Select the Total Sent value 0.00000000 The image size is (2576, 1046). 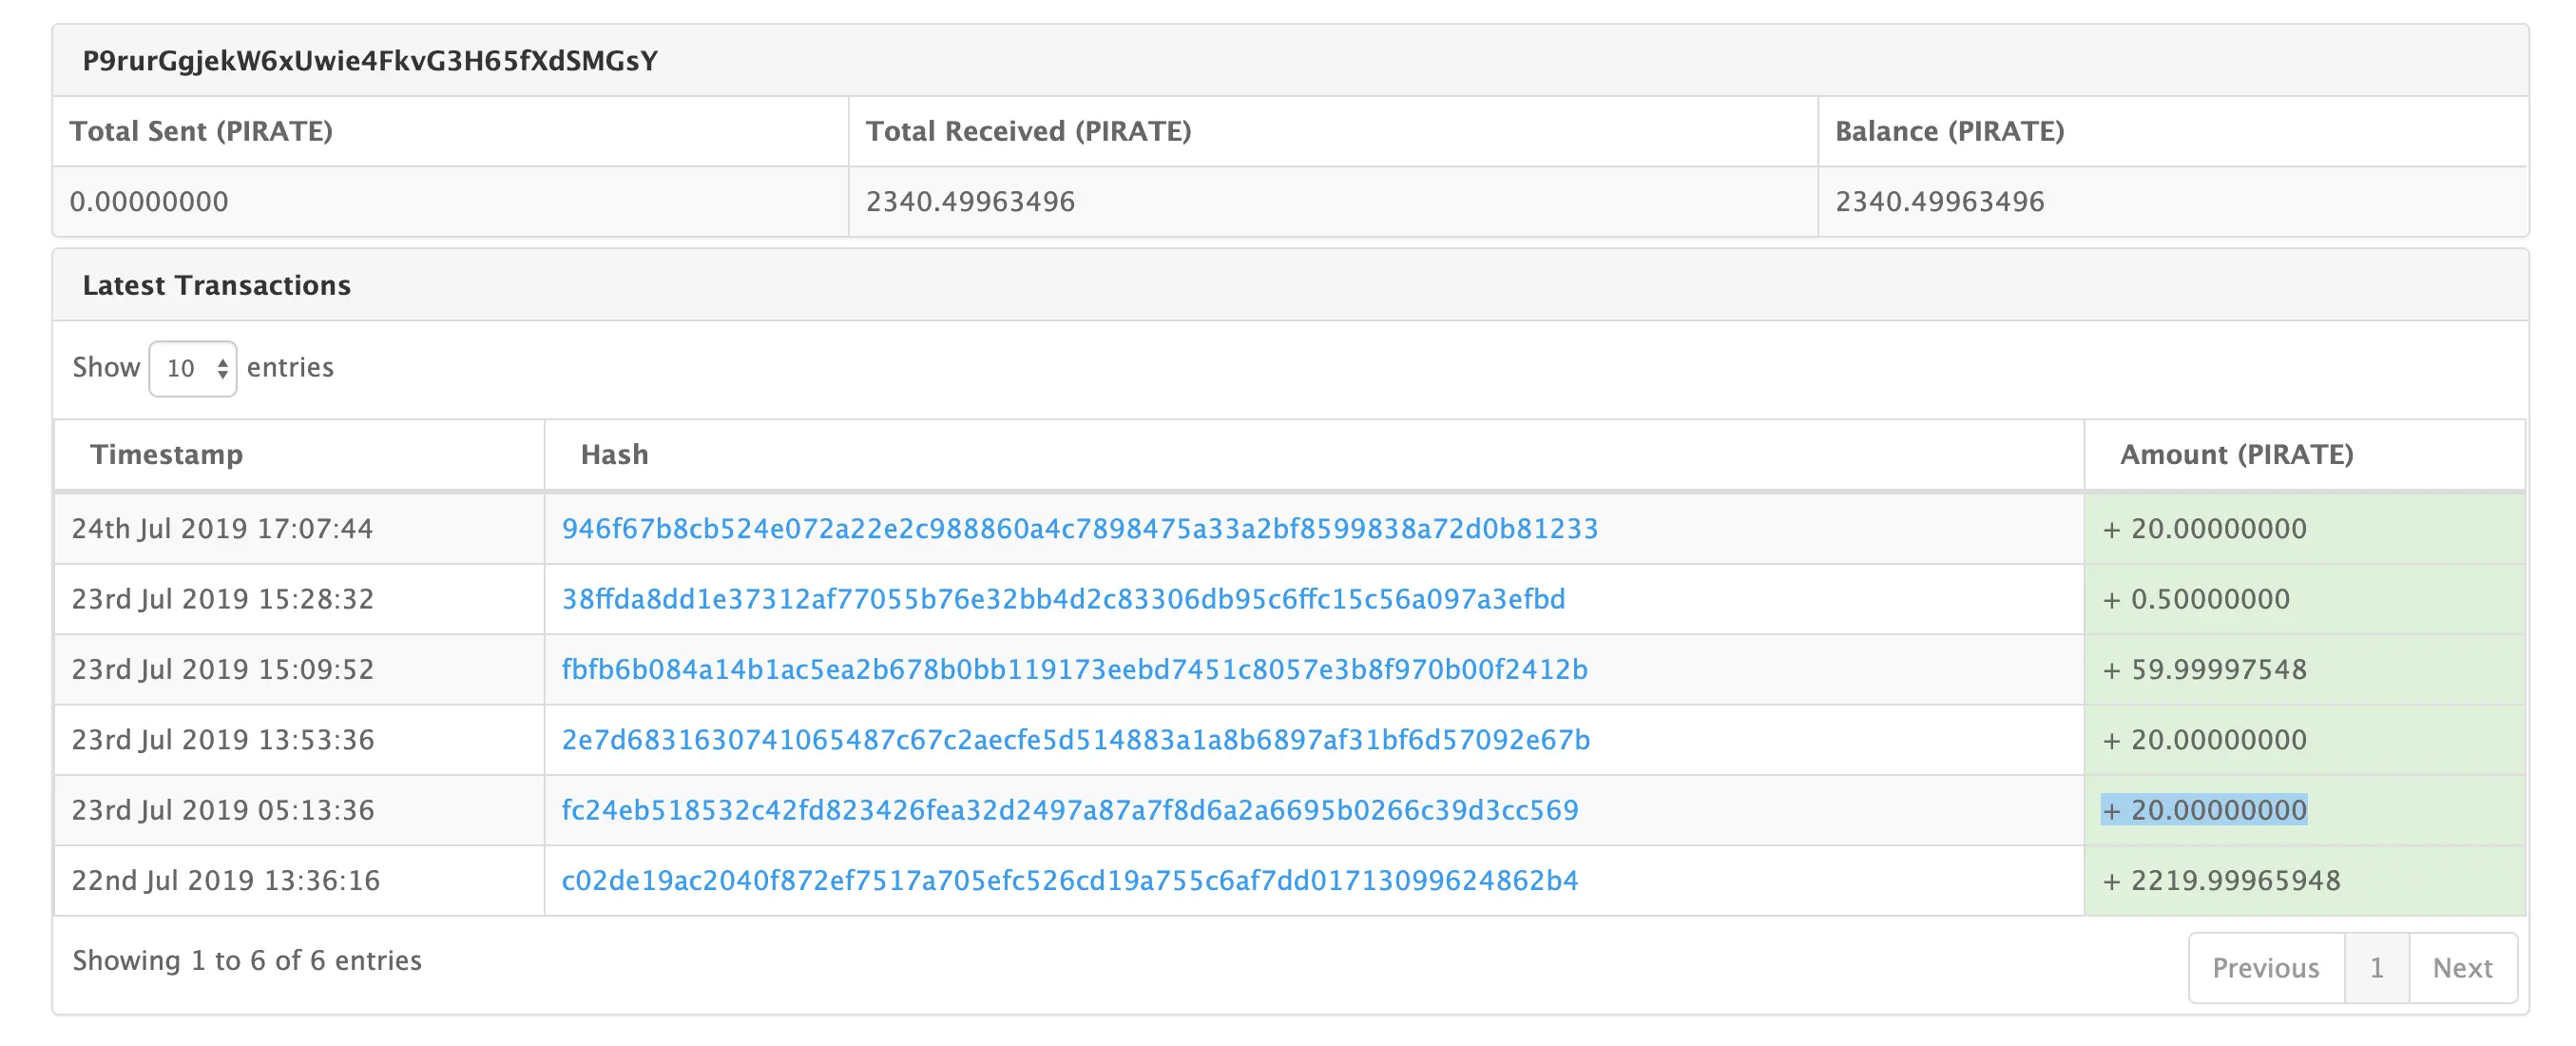tap(149, 201)
